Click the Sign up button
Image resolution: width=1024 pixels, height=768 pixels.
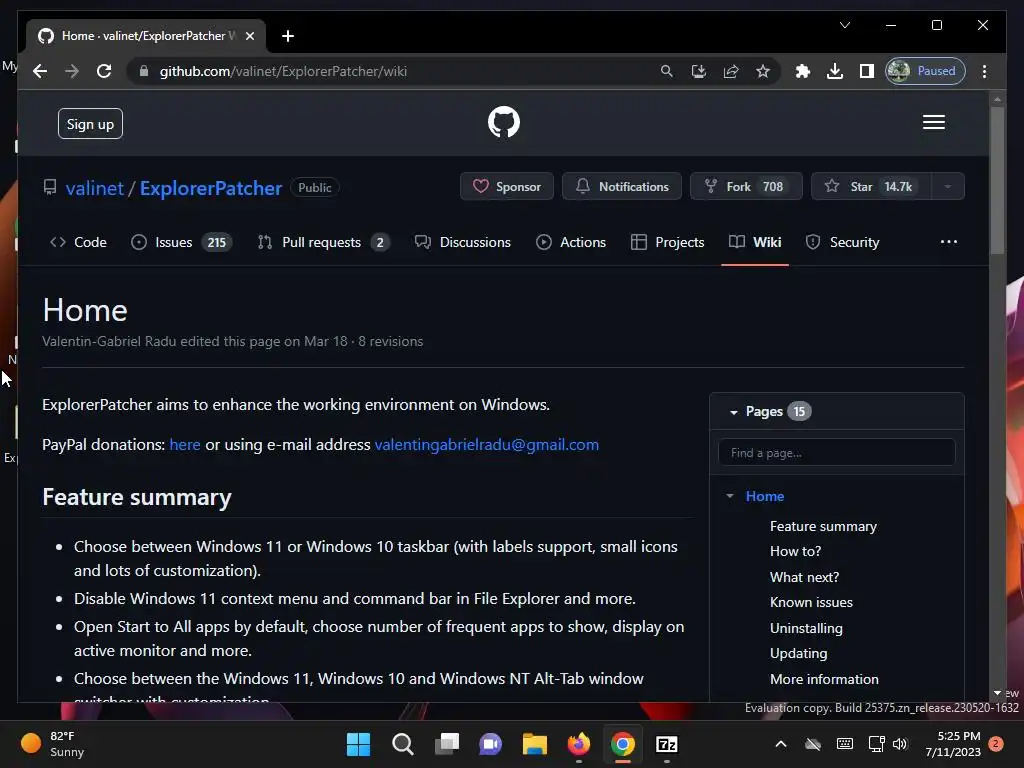pyautogui.click(x=90, y=123)
